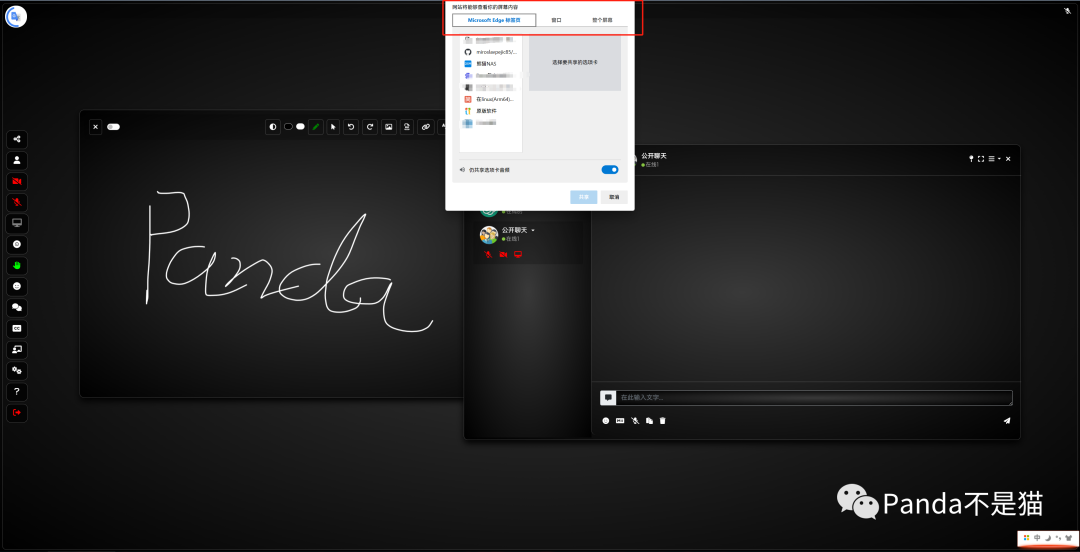Click the colorful grid icon in system tray

1026,538
